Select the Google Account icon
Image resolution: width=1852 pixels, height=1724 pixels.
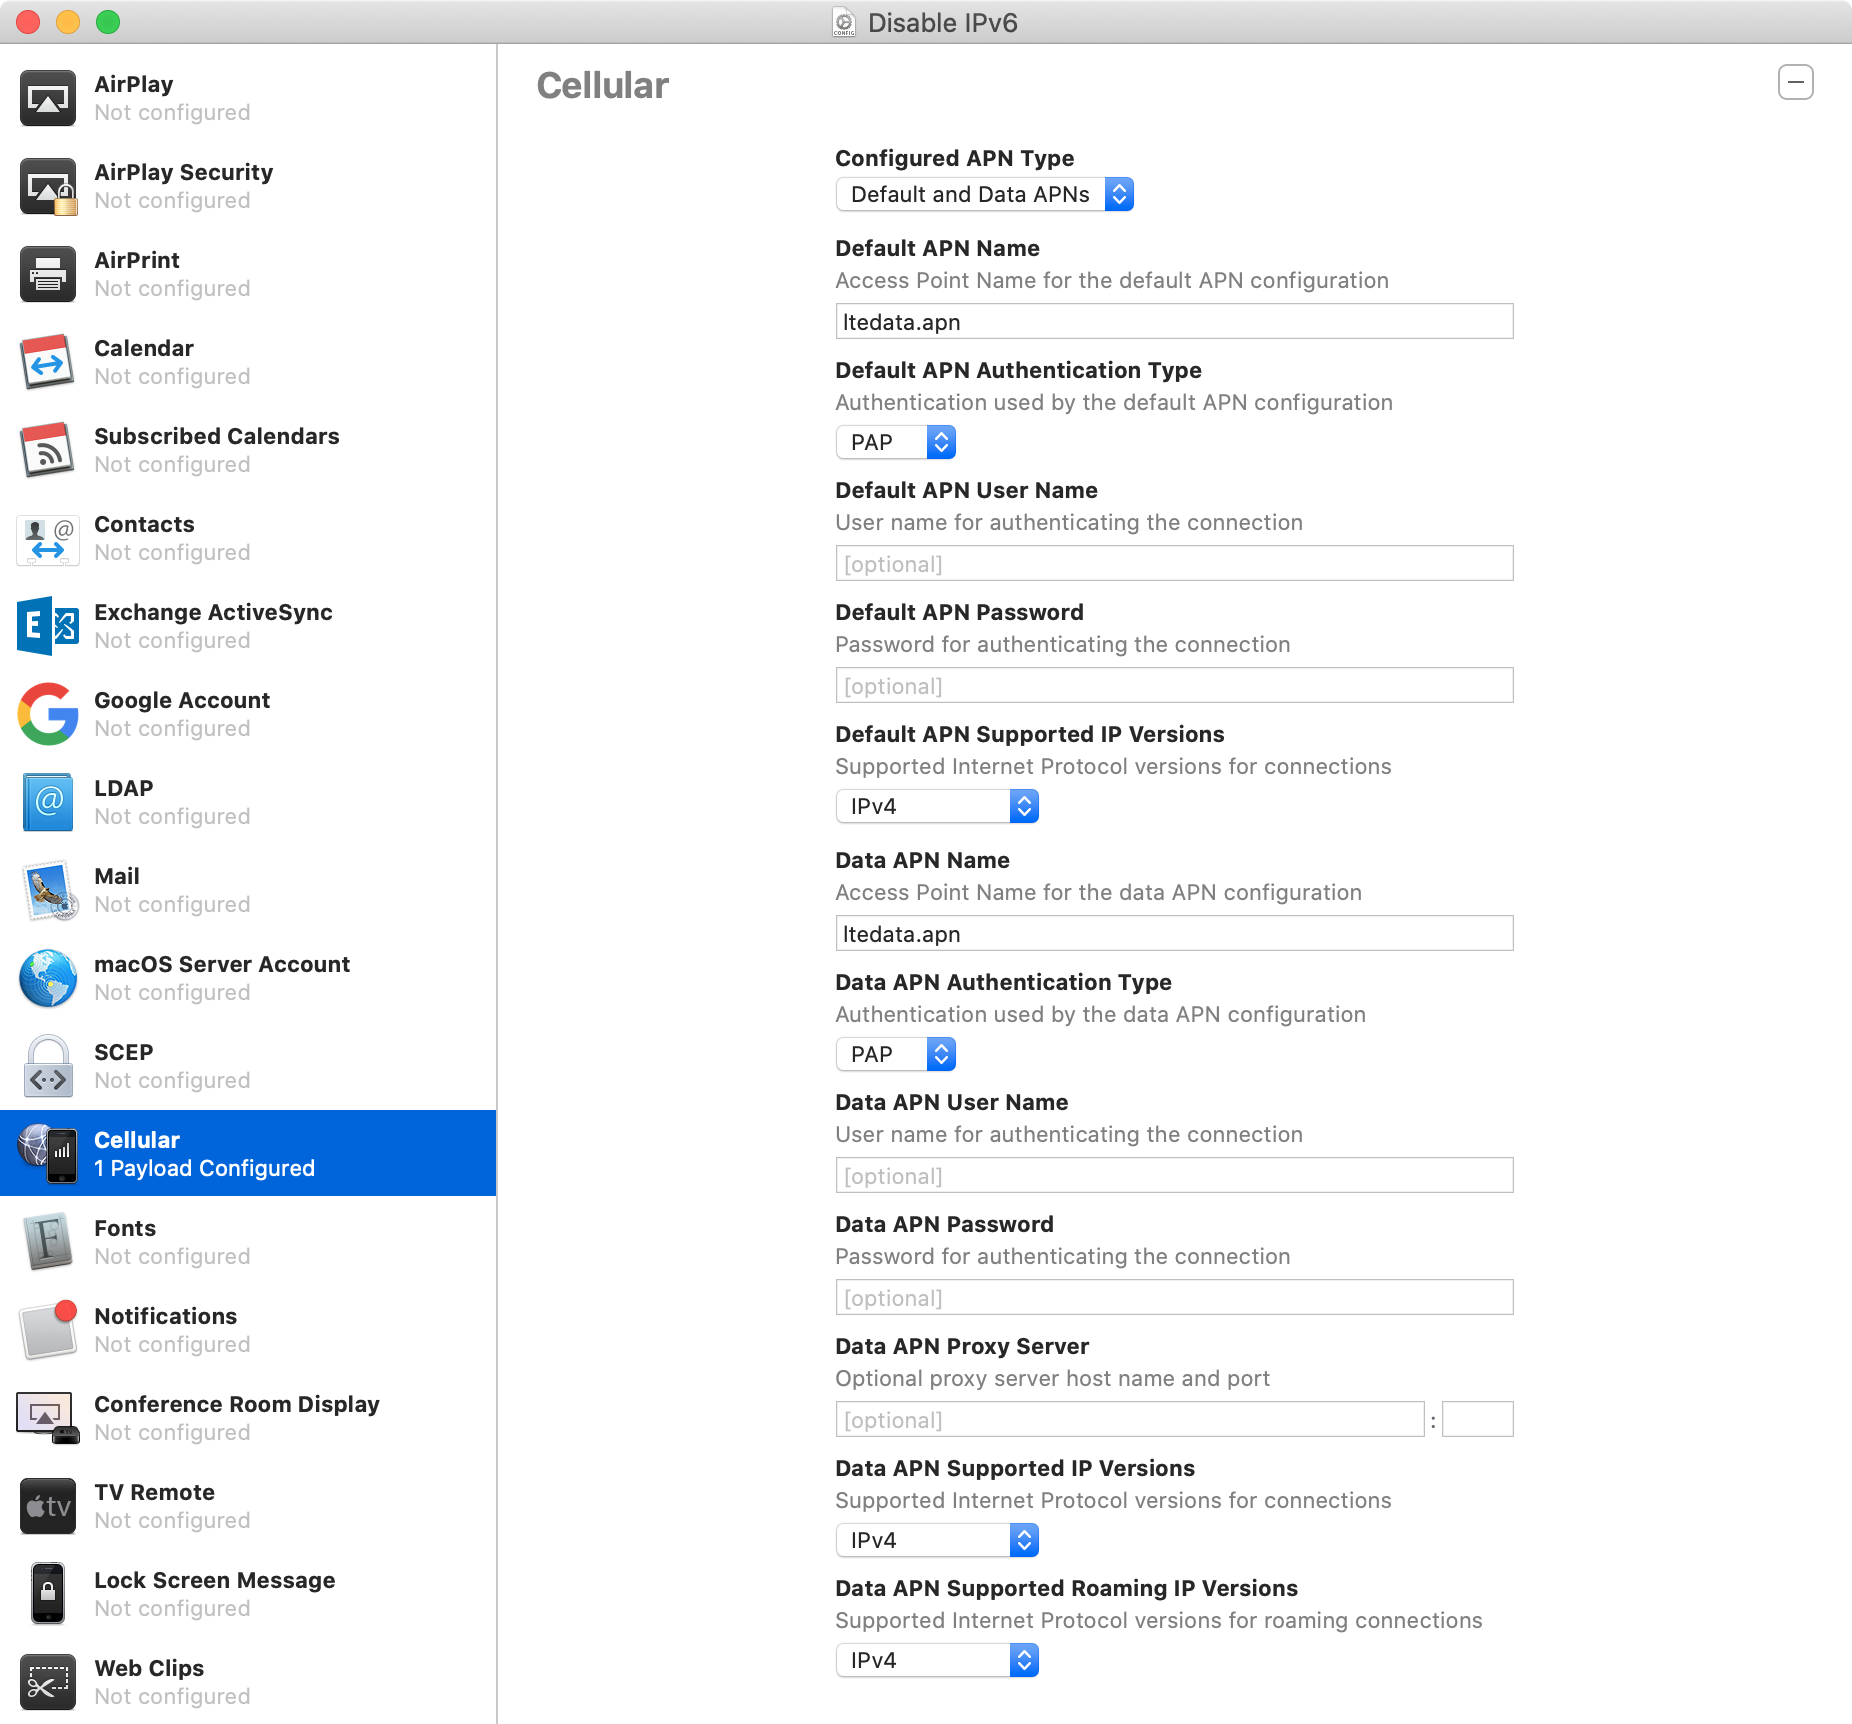click(47, 714)
